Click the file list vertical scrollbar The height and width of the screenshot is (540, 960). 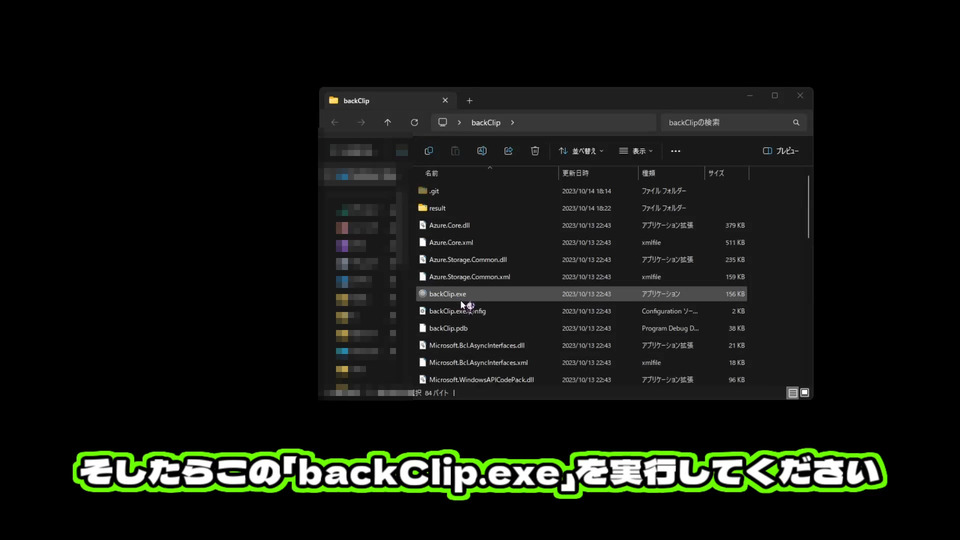tap(808, 207)
